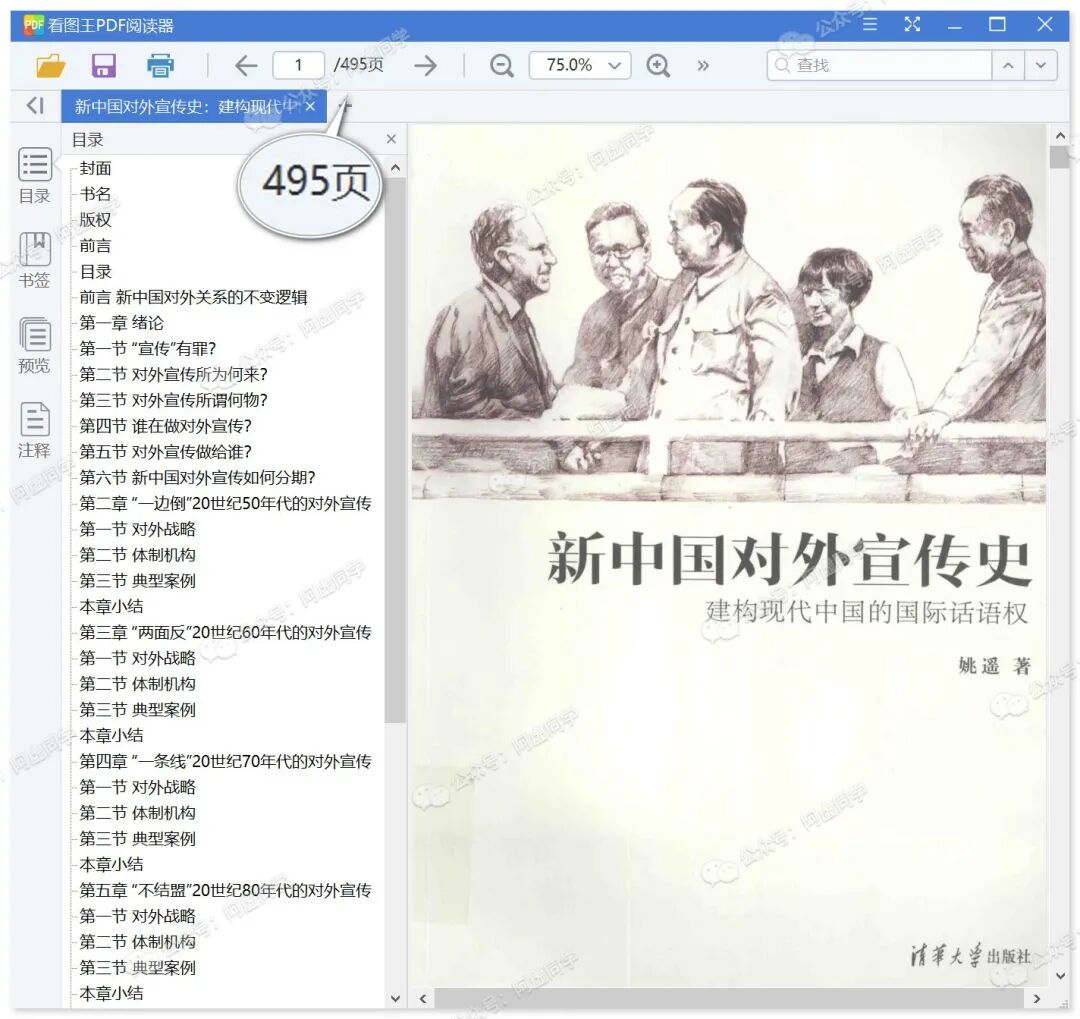This screenshot has height=1019, width=1080.
Task: Collapse the sidebar with the double-arrow toggle
Action: pos(35,106)
